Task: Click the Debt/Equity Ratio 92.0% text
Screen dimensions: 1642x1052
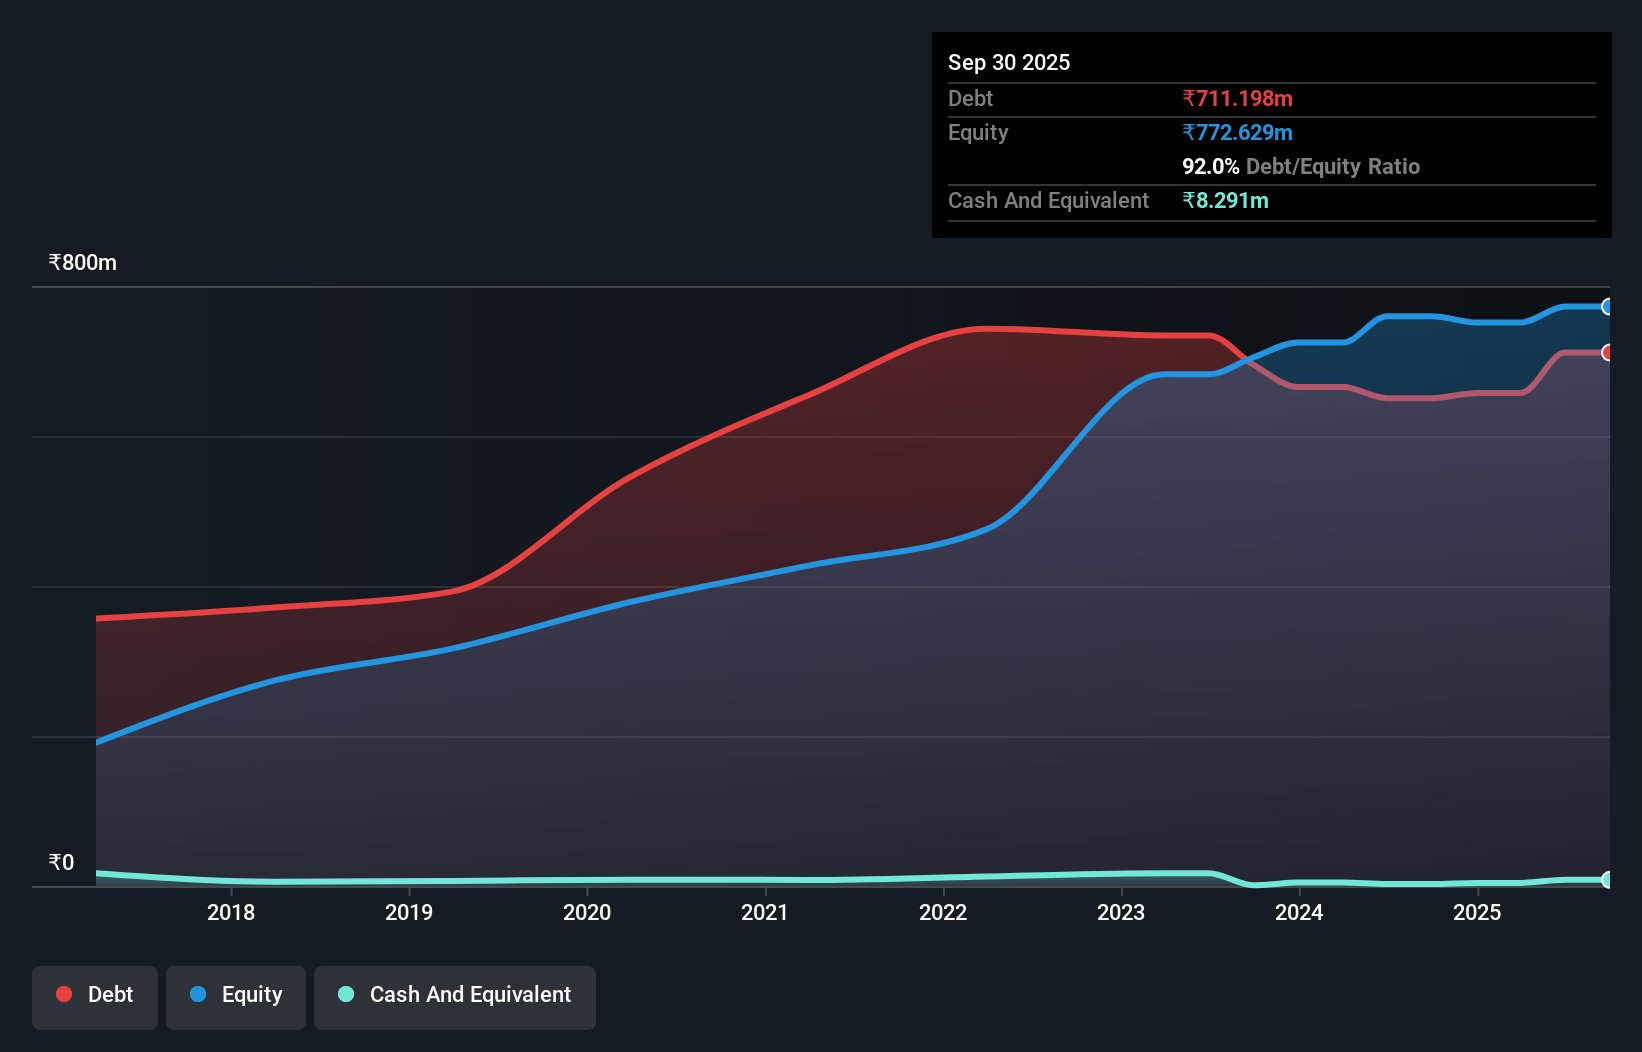Action: click(1300, 166)
